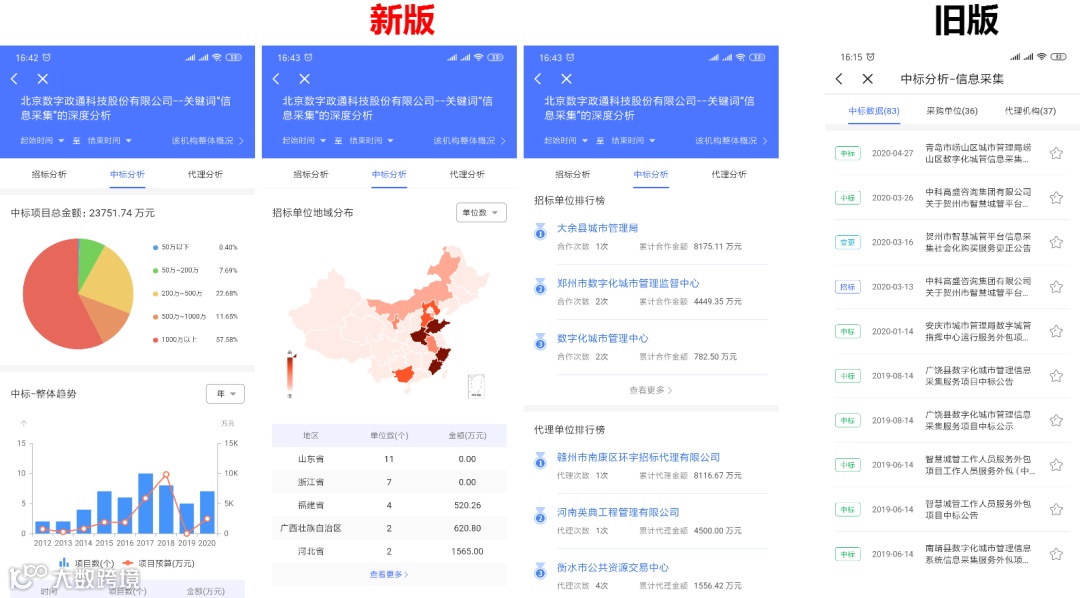Open 结束时间 dropdown on pie chart screen

109,141
